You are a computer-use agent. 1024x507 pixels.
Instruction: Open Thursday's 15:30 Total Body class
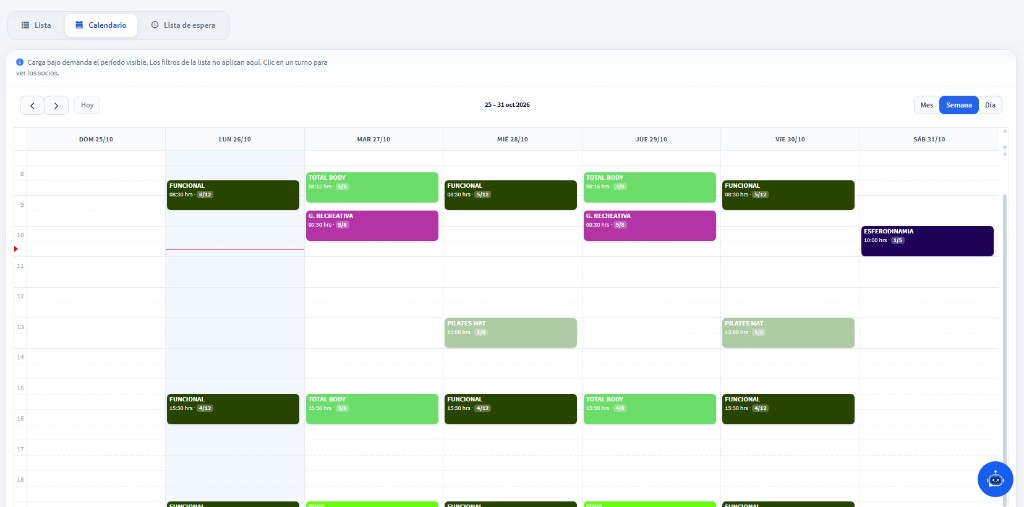tap(650, 409)
